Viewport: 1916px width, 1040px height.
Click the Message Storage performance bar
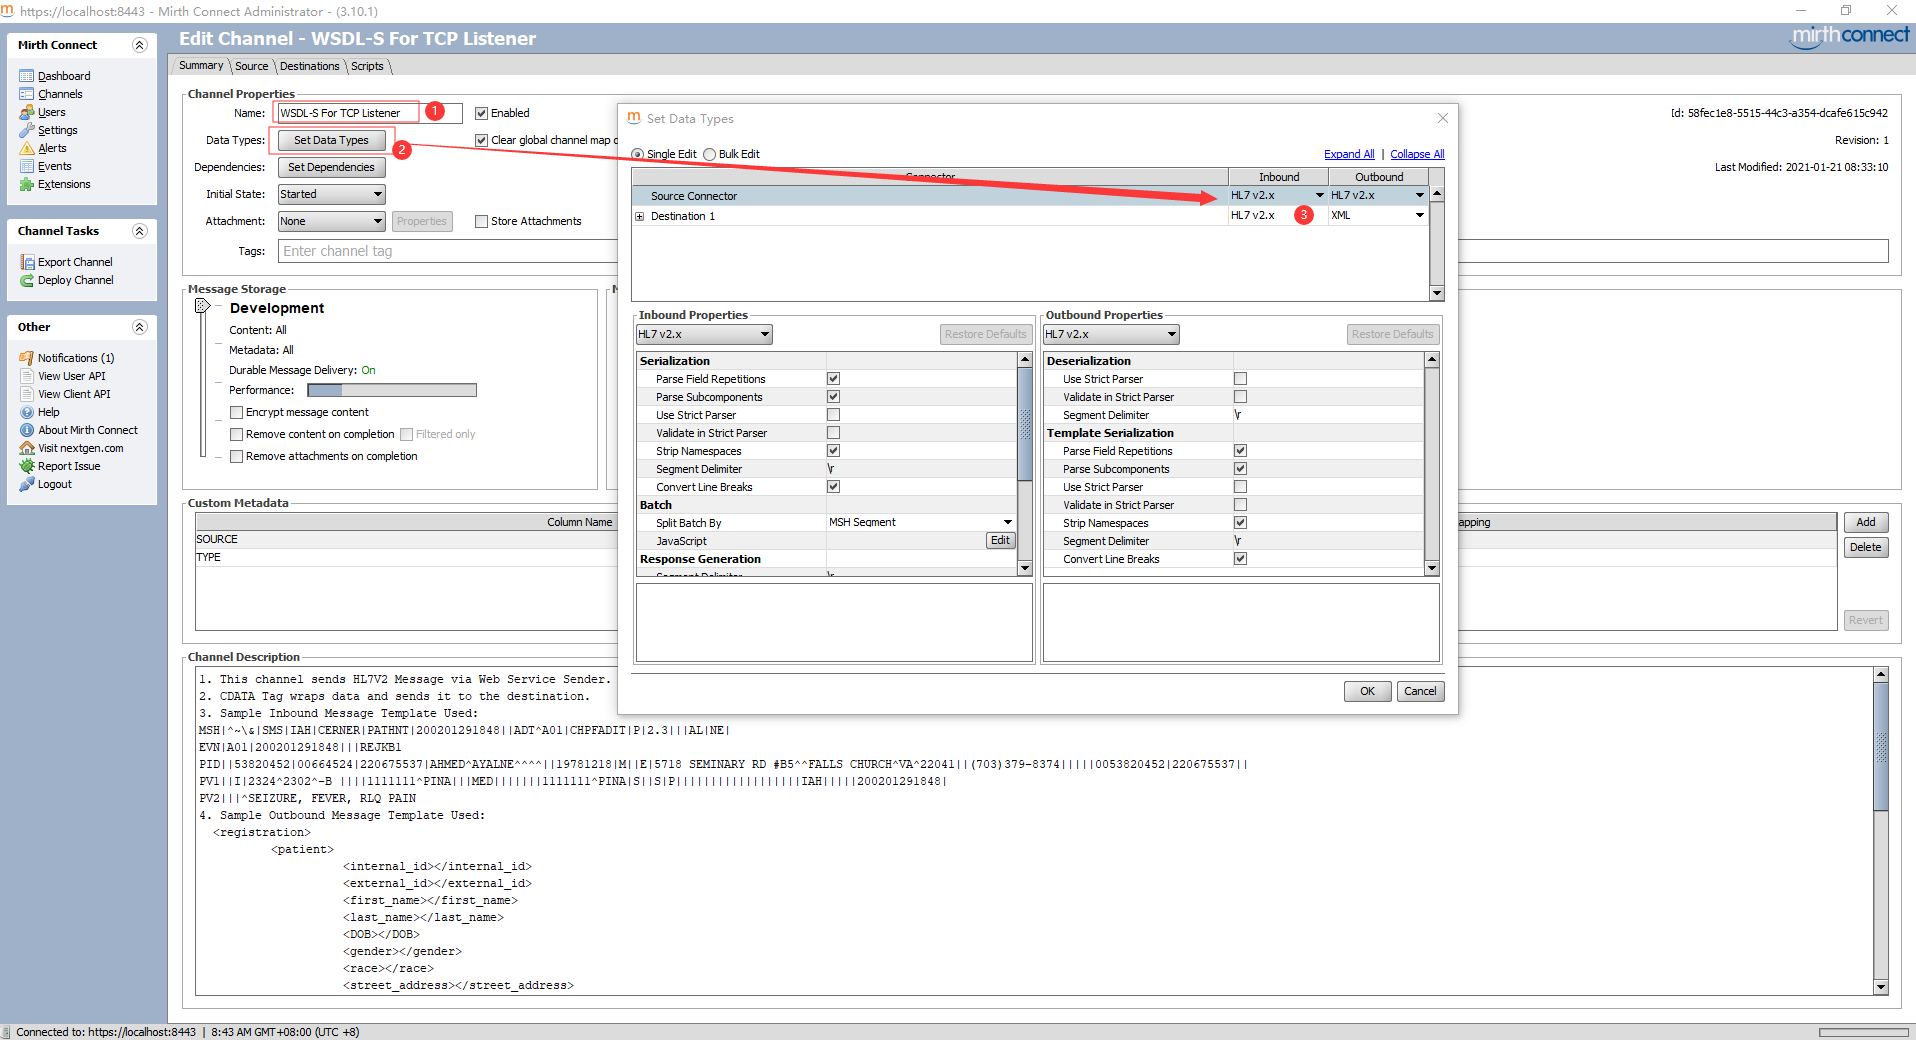tap(392, 390)
